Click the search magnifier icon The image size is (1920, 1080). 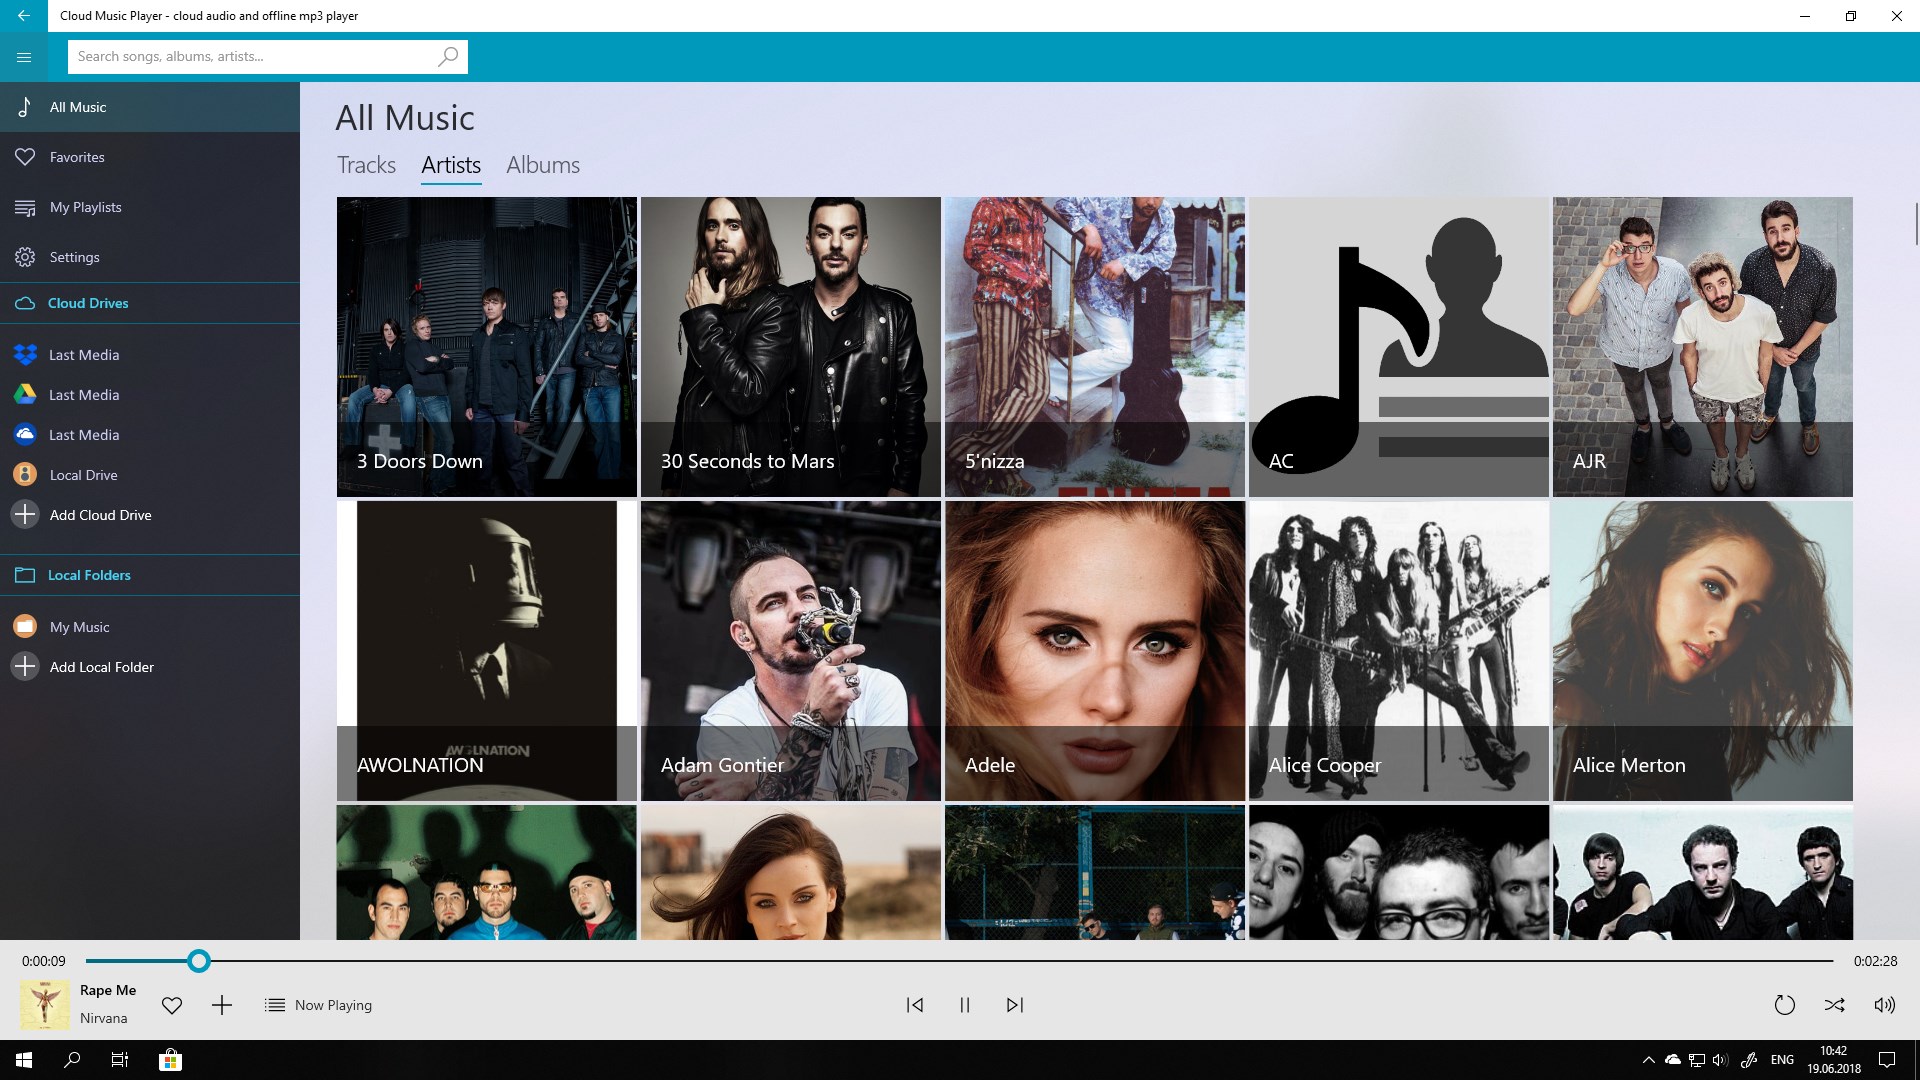point(448,57)
